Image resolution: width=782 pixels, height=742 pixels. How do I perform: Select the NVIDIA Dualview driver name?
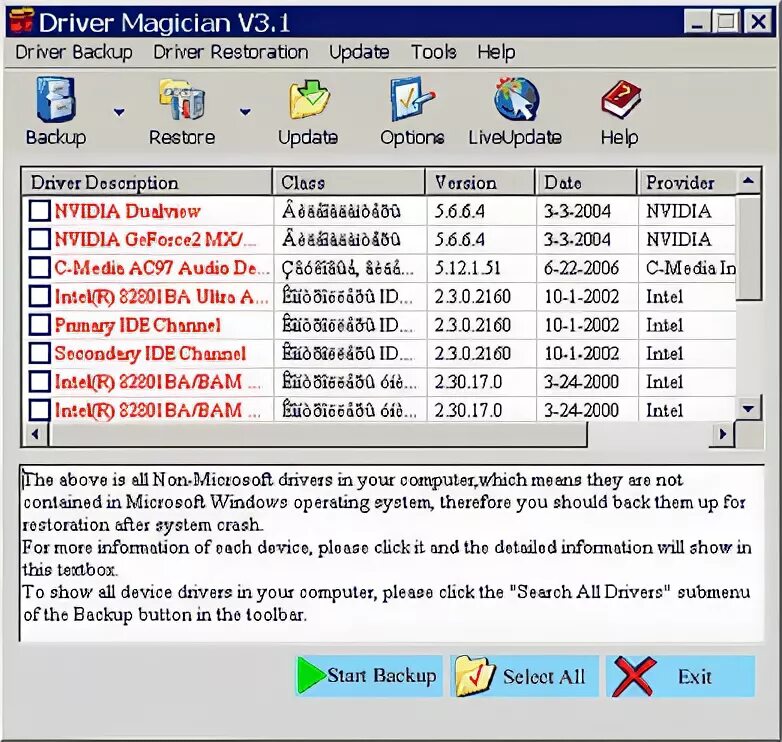[128, 211]
